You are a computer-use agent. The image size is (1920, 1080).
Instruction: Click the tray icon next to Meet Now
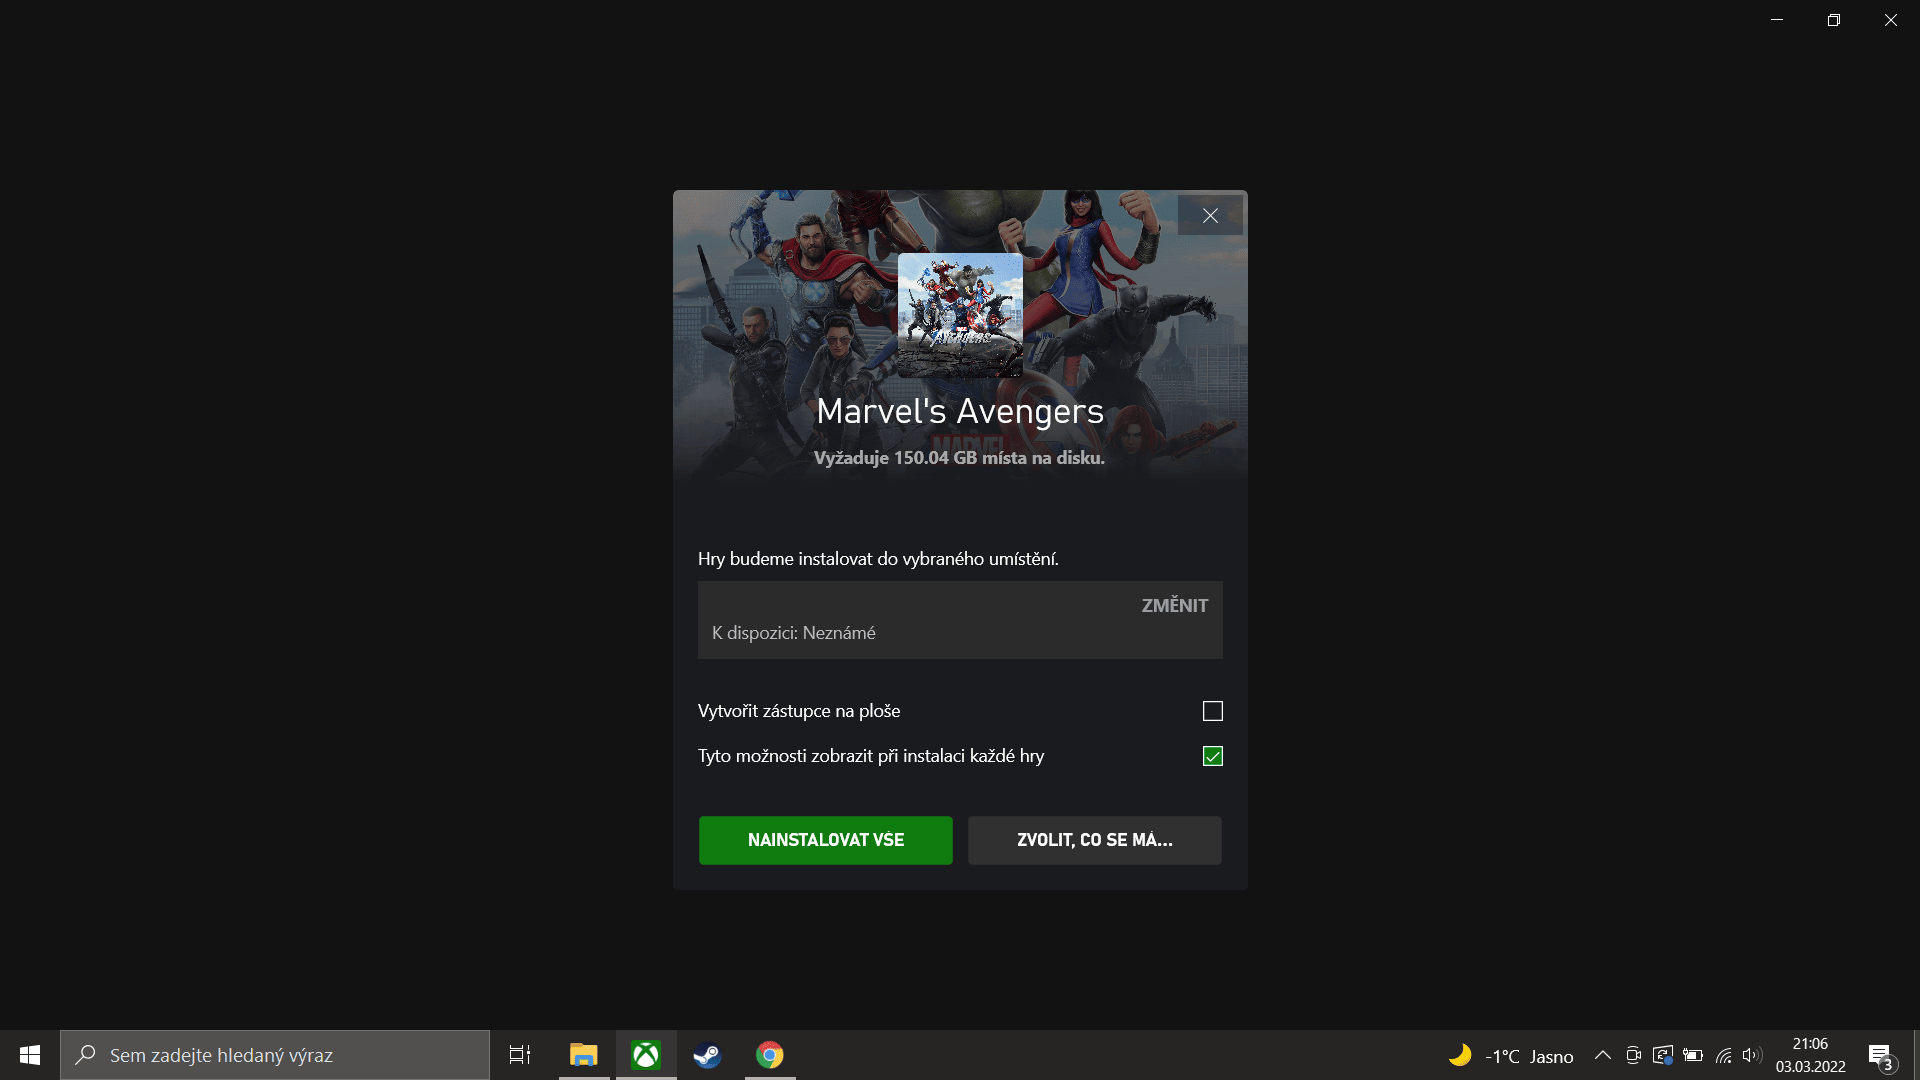click(x=1663, y=1055)
